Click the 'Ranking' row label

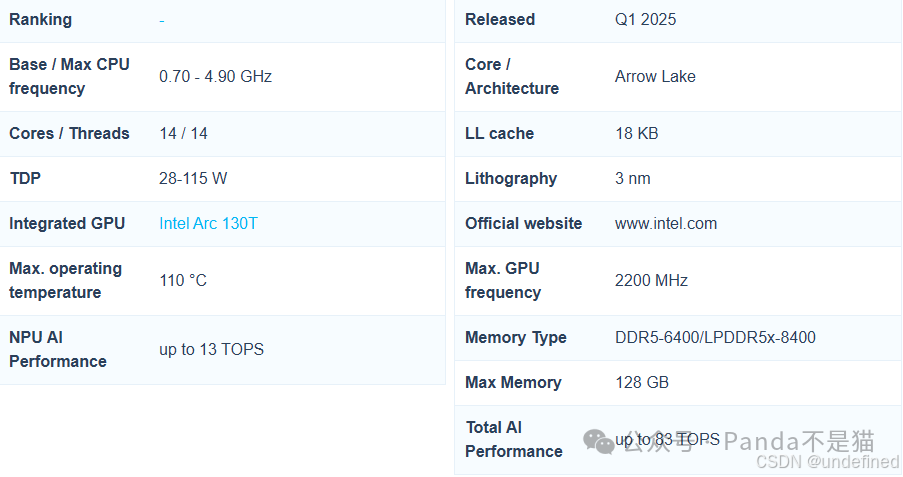click(40, 20)
